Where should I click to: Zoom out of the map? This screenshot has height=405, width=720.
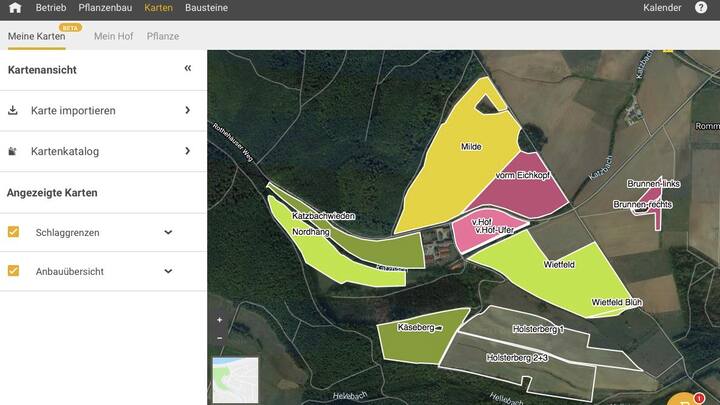[219, 338]
